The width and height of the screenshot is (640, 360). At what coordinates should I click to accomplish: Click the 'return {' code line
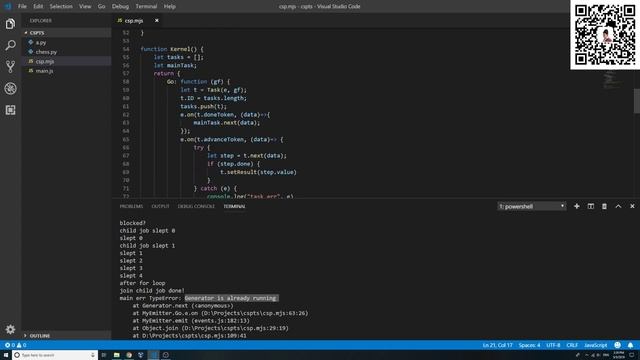click(x=167, y=73)
